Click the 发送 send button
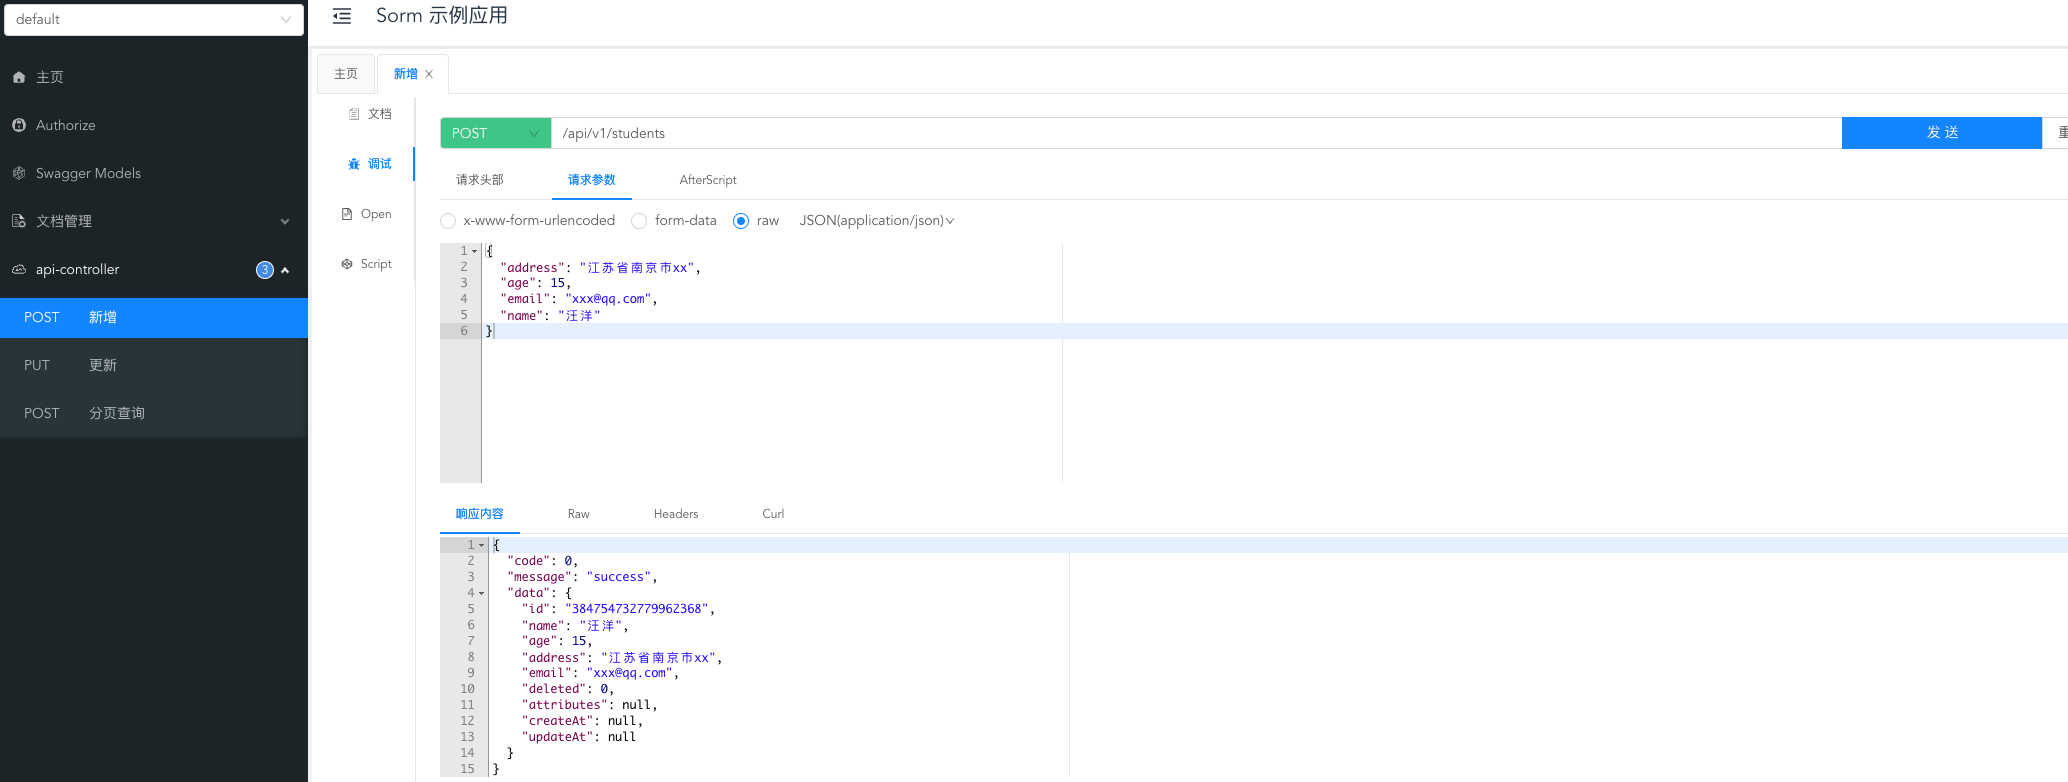 [1941, 133]
